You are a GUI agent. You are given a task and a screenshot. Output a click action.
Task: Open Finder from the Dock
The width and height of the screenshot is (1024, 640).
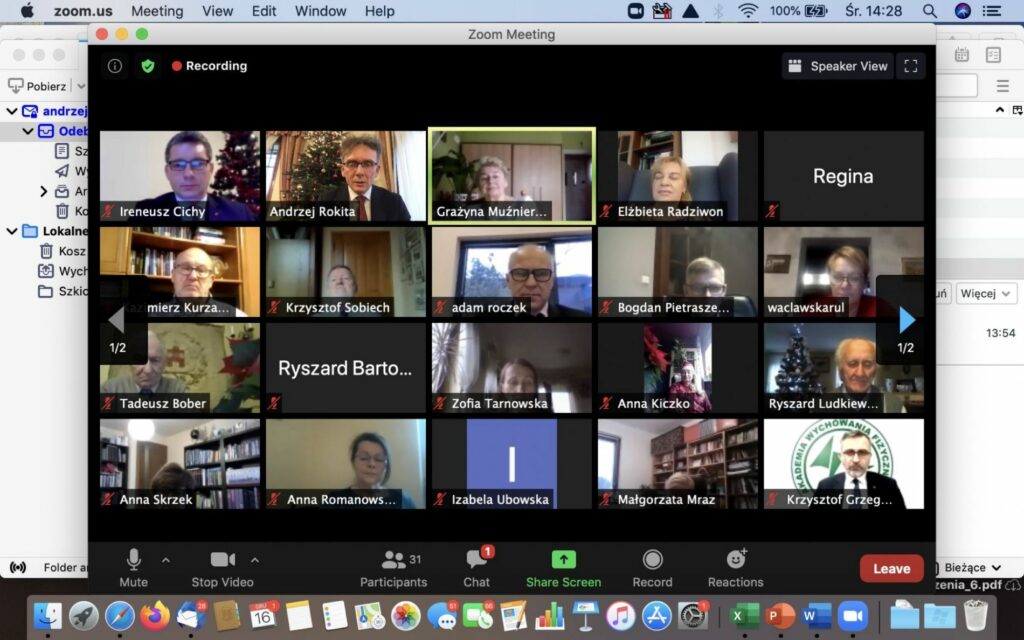point(48,616)
